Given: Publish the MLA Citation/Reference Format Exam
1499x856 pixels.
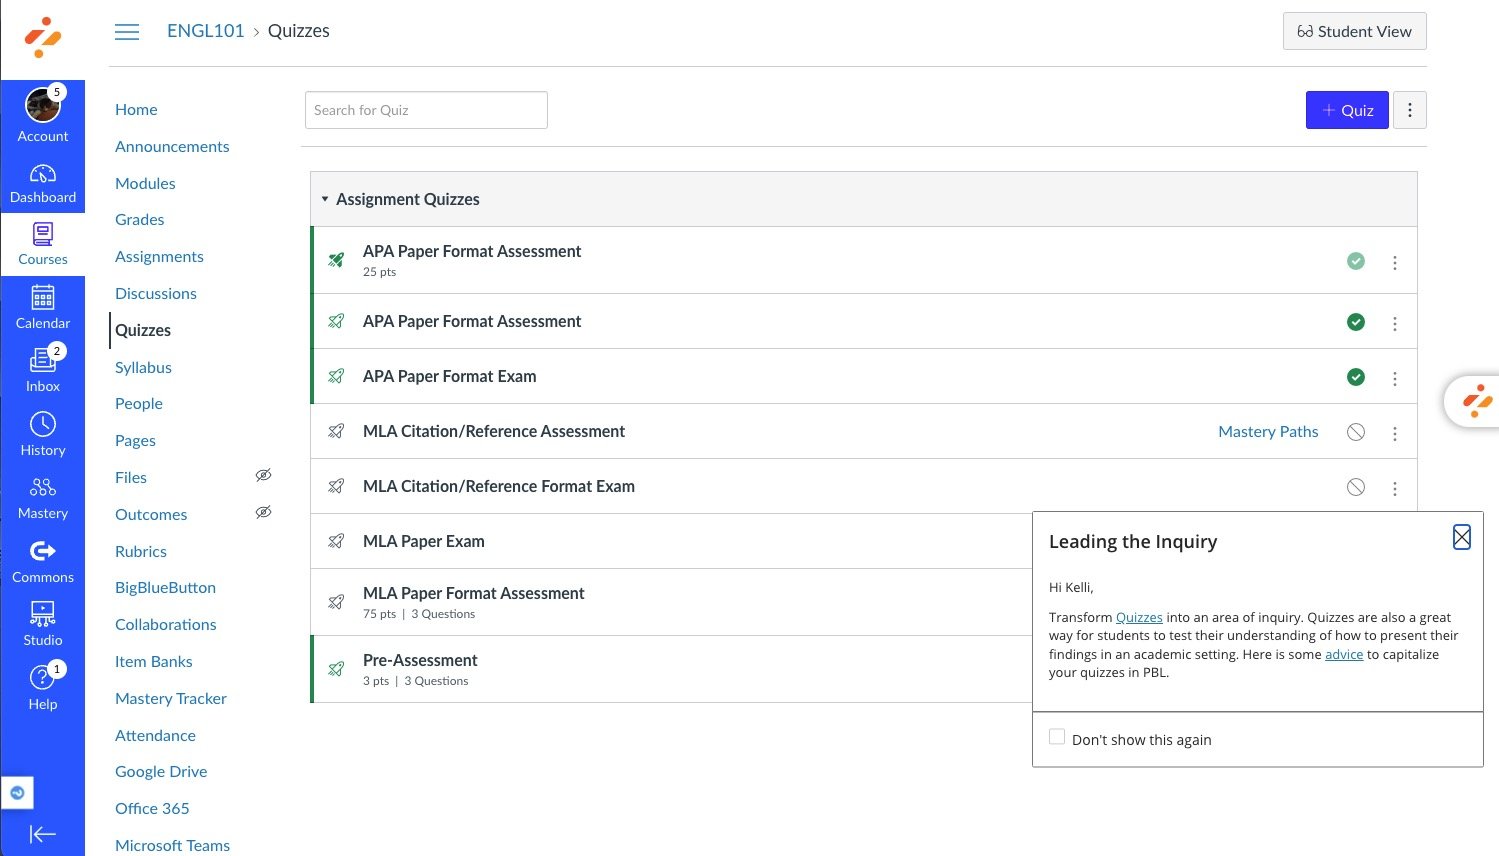Looking at the screenshot, I should coord(1355,487).
